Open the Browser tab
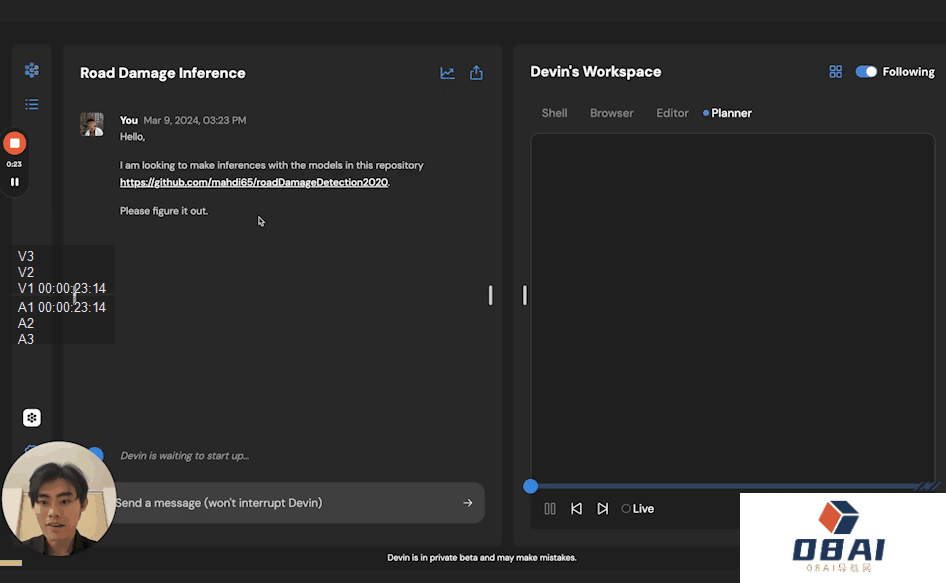 click(x=611, y=113)
